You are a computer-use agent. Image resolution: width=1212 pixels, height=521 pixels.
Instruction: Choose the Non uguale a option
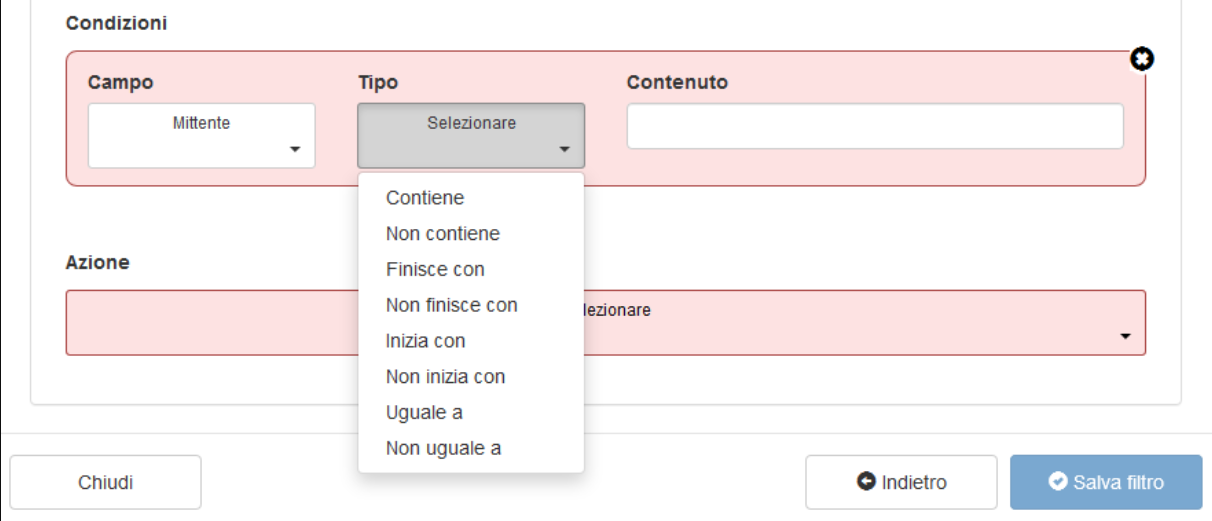[x=443, y=448]
